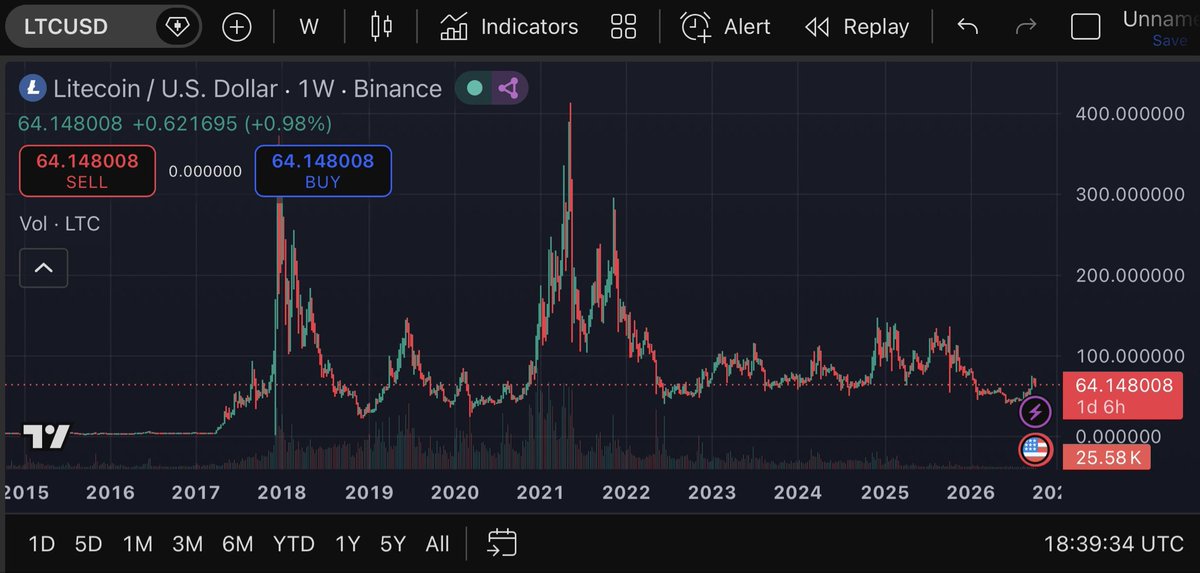Undo the last chart action
The width and height of the screenshot is (1200, 573).
coord(967,27)
